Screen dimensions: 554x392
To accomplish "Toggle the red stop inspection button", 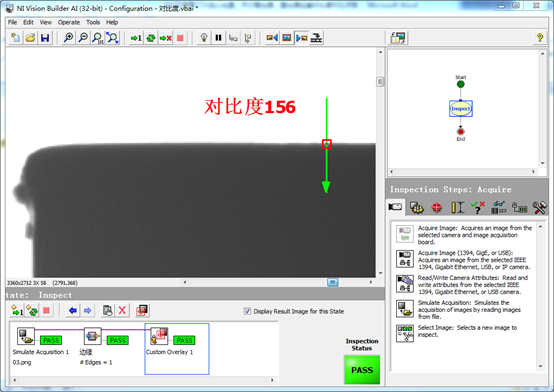I will pos(180,38).
